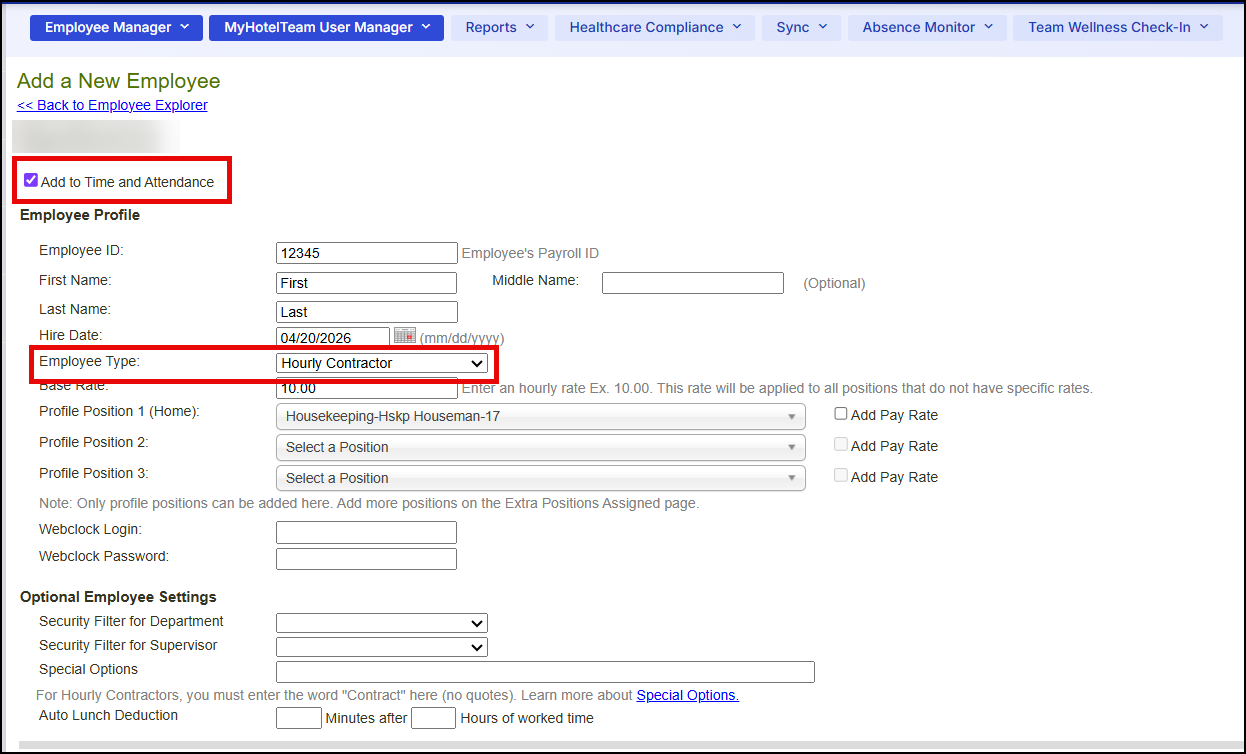The image size is (1246, 754).
Task: Open the Hire Date calendar picker icon
Action: tap(405, 336)
